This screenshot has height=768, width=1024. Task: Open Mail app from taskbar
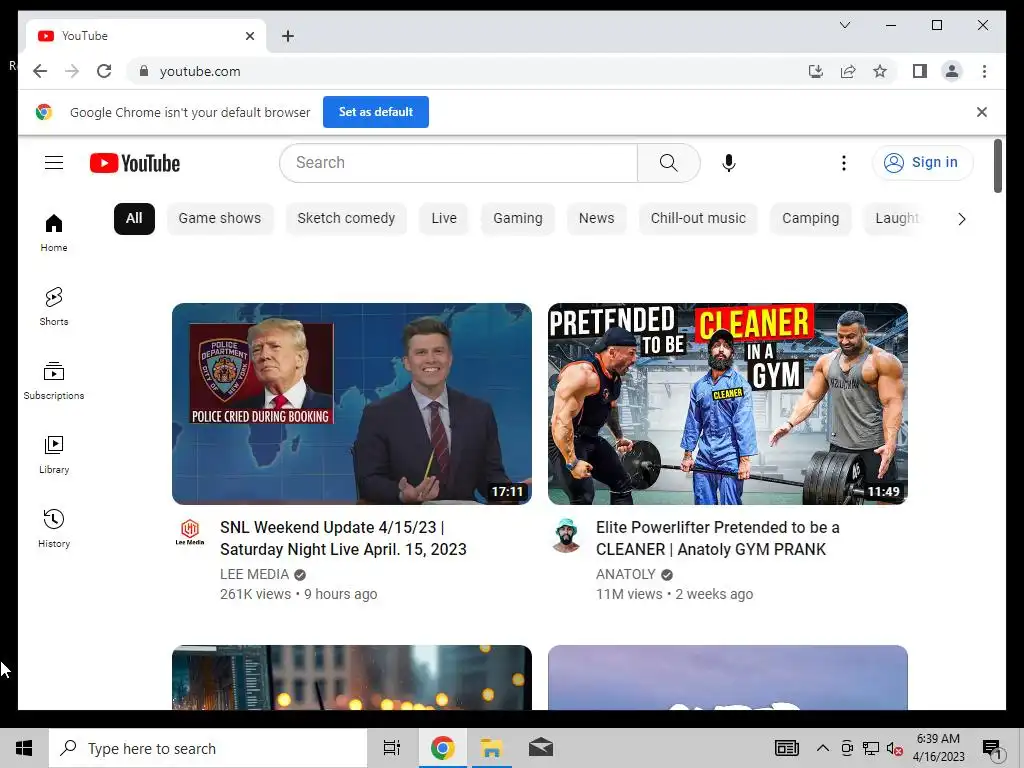[541, 748]
